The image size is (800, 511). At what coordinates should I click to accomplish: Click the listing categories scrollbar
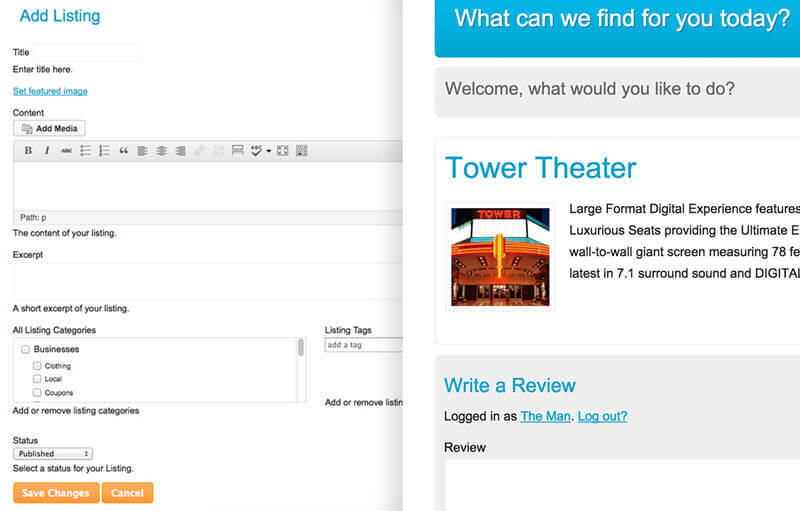pos(301,348)
